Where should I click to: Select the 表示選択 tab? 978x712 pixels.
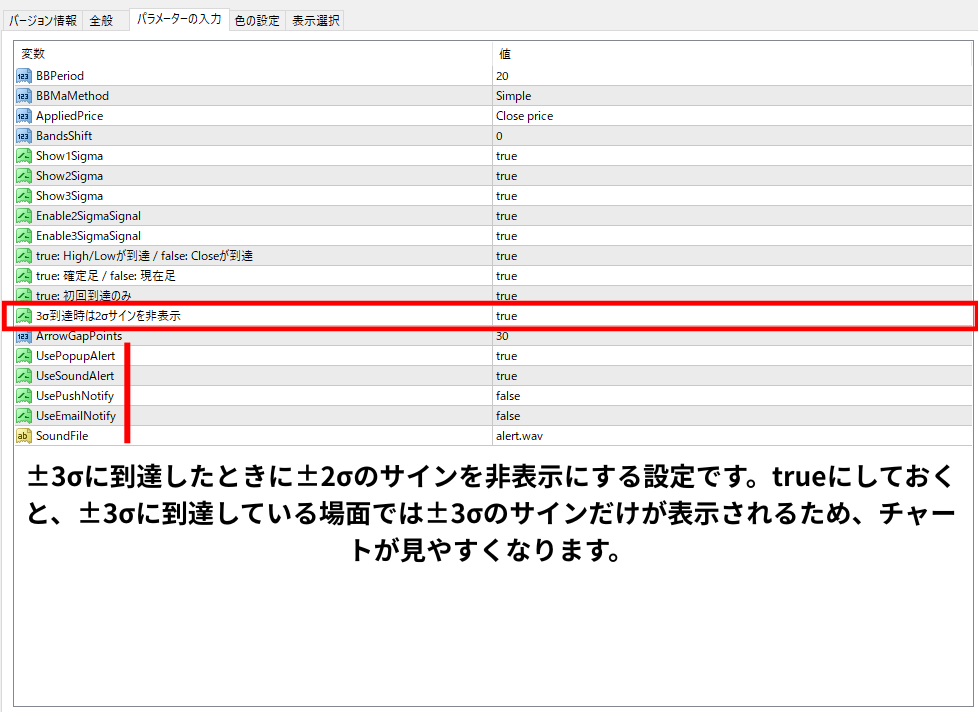click(315, 20)
